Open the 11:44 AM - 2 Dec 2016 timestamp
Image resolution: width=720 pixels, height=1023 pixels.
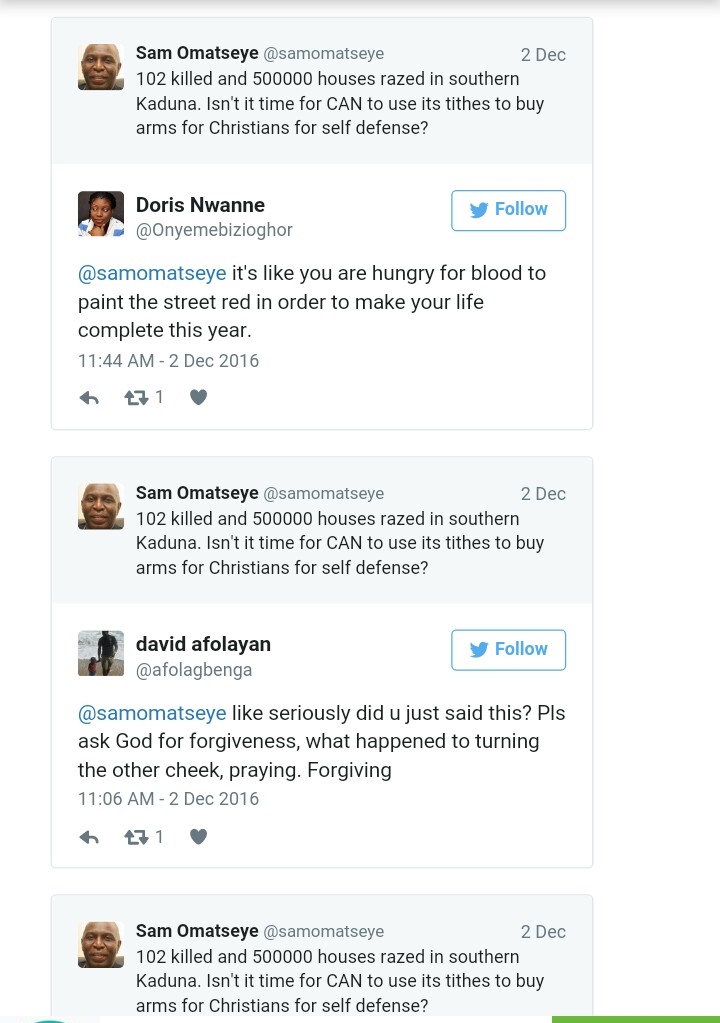[x=168, y=360]
